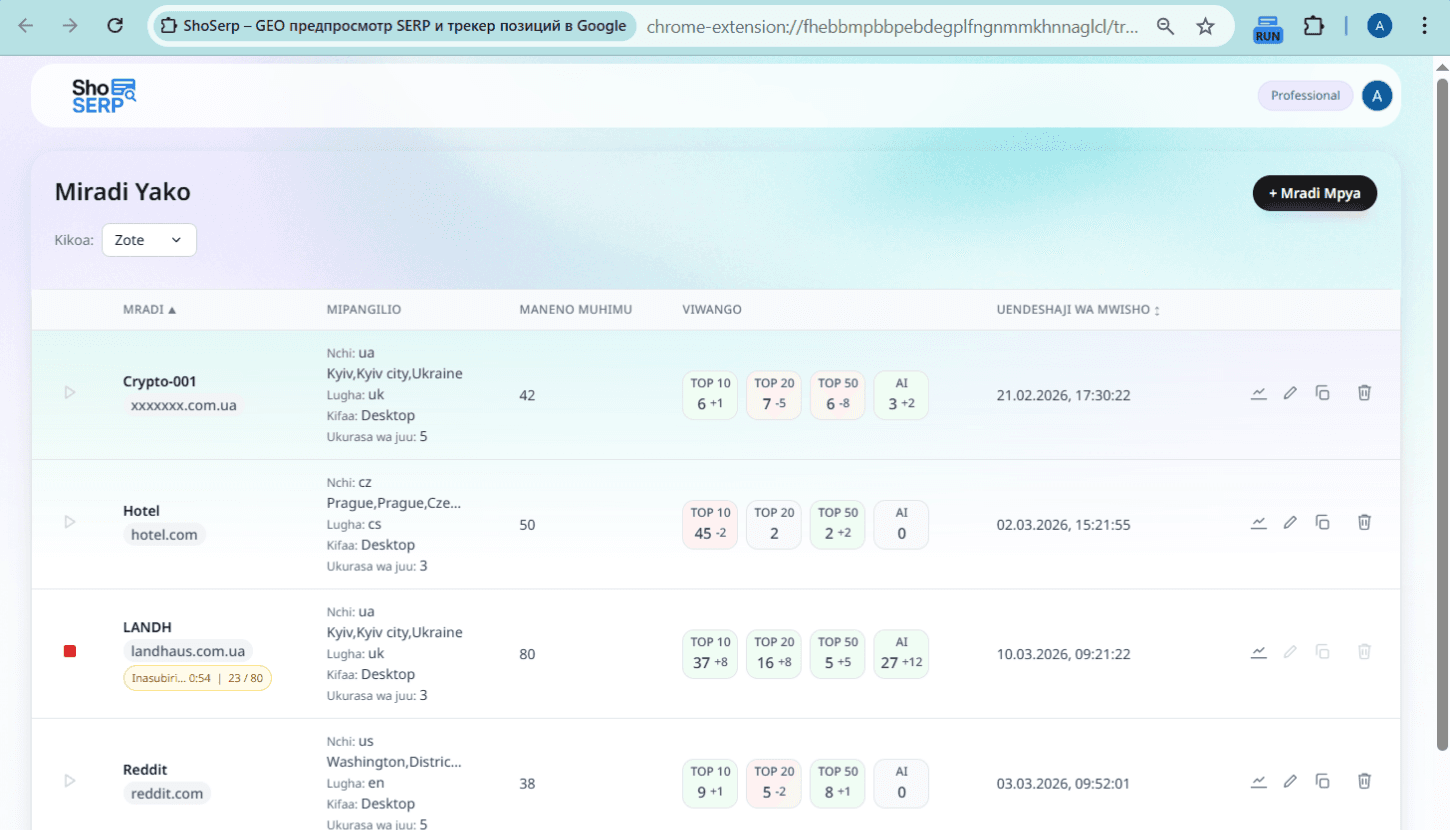Open chart icon for Crypto-001 row
This screenshot has height=830, width=1450.
pyautogui.click(x=1259, y=393)
